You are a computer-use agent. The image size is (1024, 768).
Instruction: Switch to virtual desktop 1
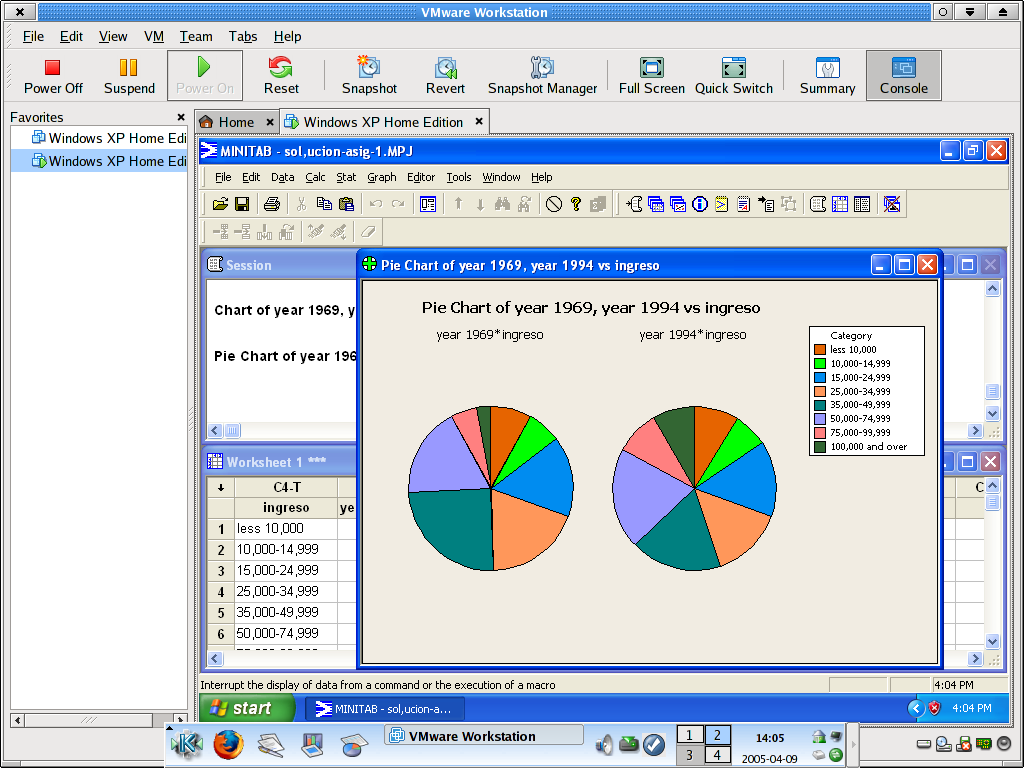(x=689, y=735)
